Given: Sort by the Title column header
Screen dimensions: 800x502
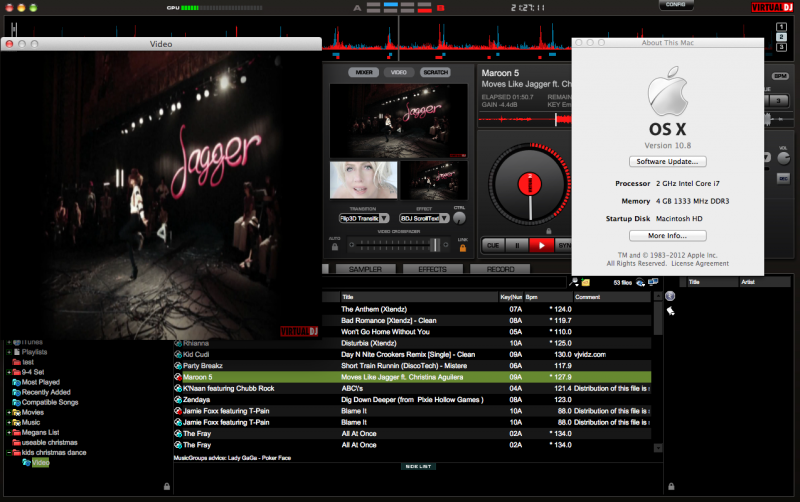Looking at the screenshot, I should (x=419, y=297).
